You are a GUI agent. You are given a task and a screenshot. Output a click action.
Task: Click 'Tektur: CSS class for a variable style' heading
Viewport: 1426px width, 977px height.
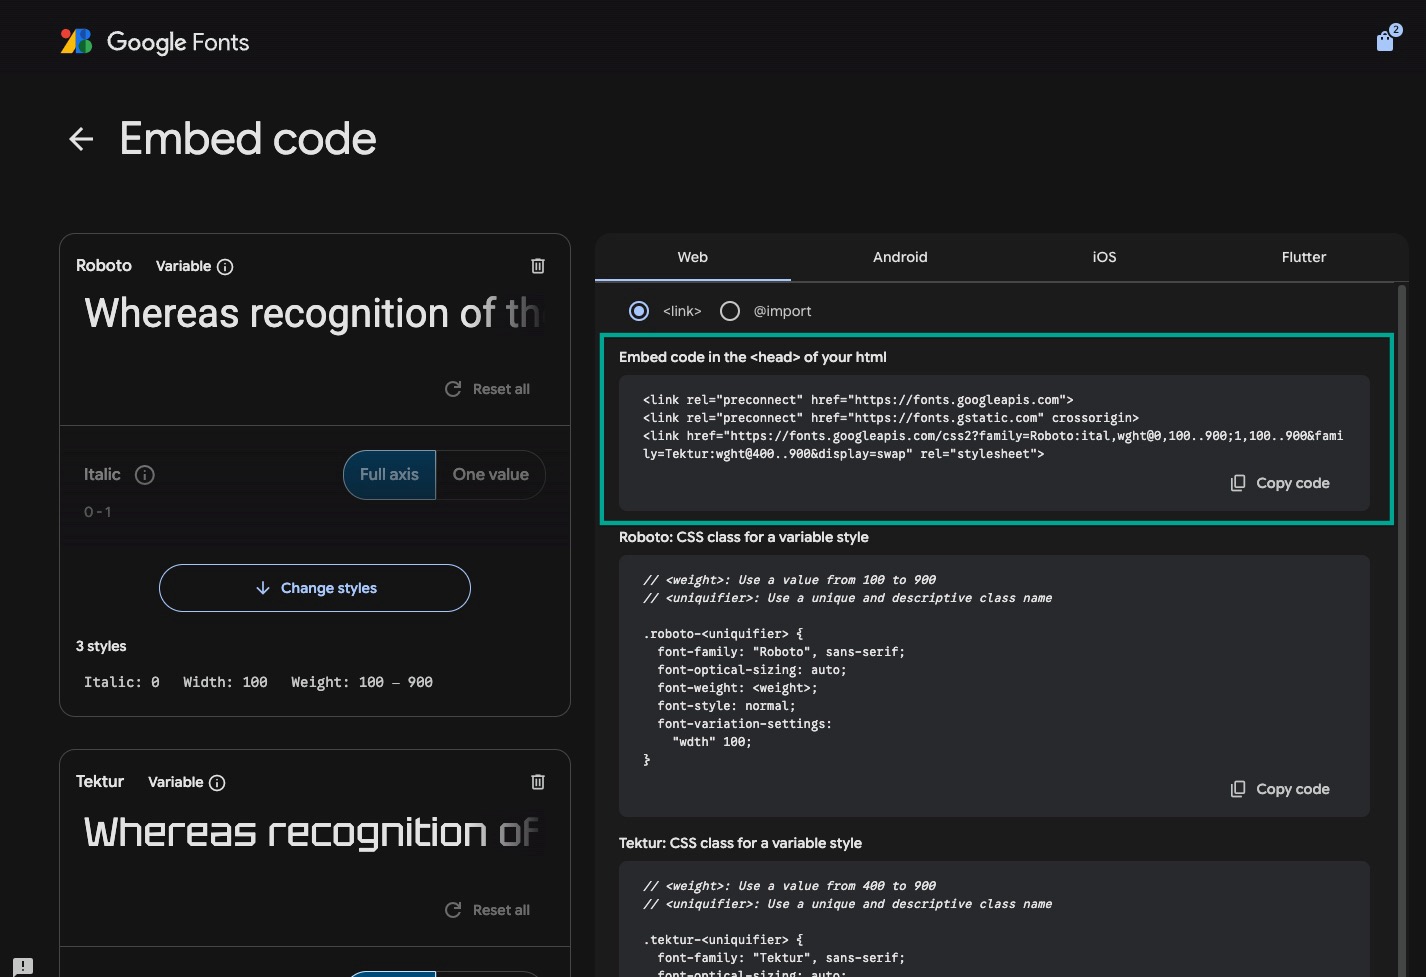tap(740, 843)
